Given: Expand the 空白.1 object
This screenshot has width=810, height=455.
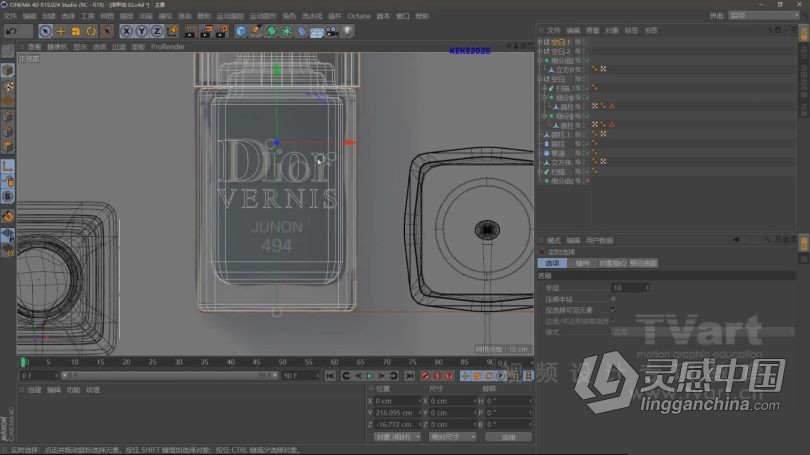Looking at the screenshot, I should click(x=540, y=42).
